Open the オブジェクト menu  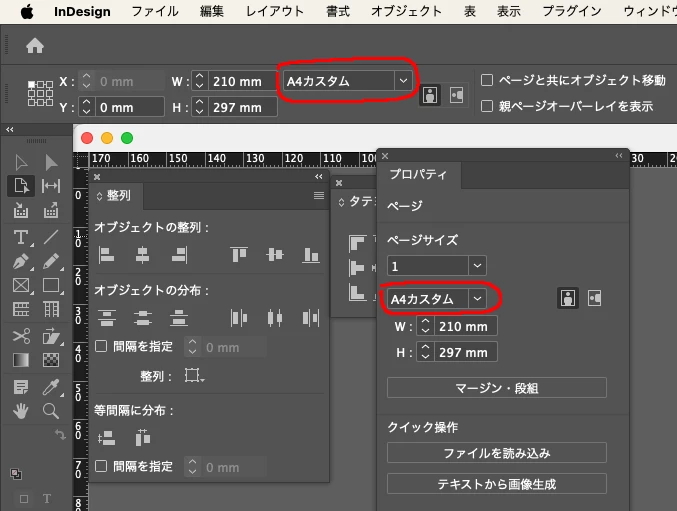point(406,11)
